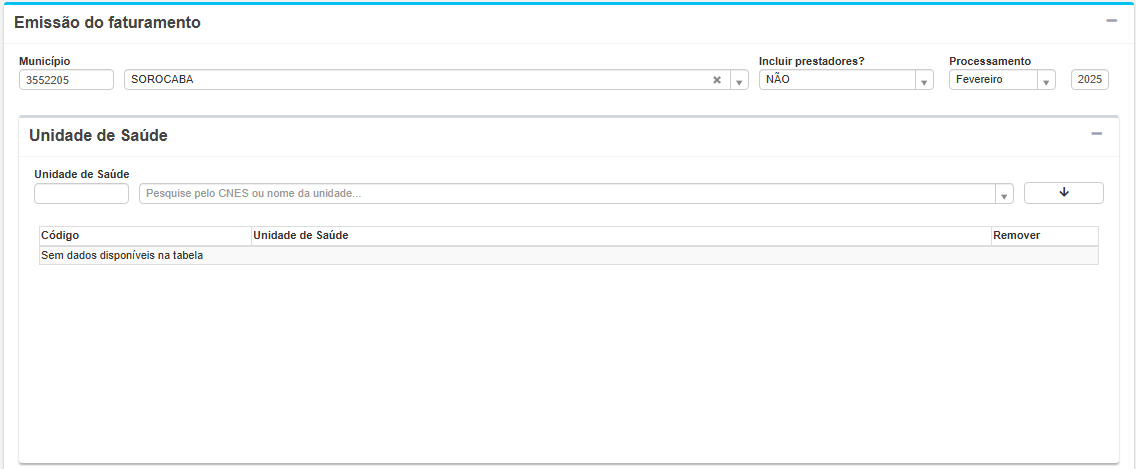The height and width of the screenshot is (469, 1136).
Task: Expand the unit search dropdown arrow
Action: click(x=1004, y=194)
